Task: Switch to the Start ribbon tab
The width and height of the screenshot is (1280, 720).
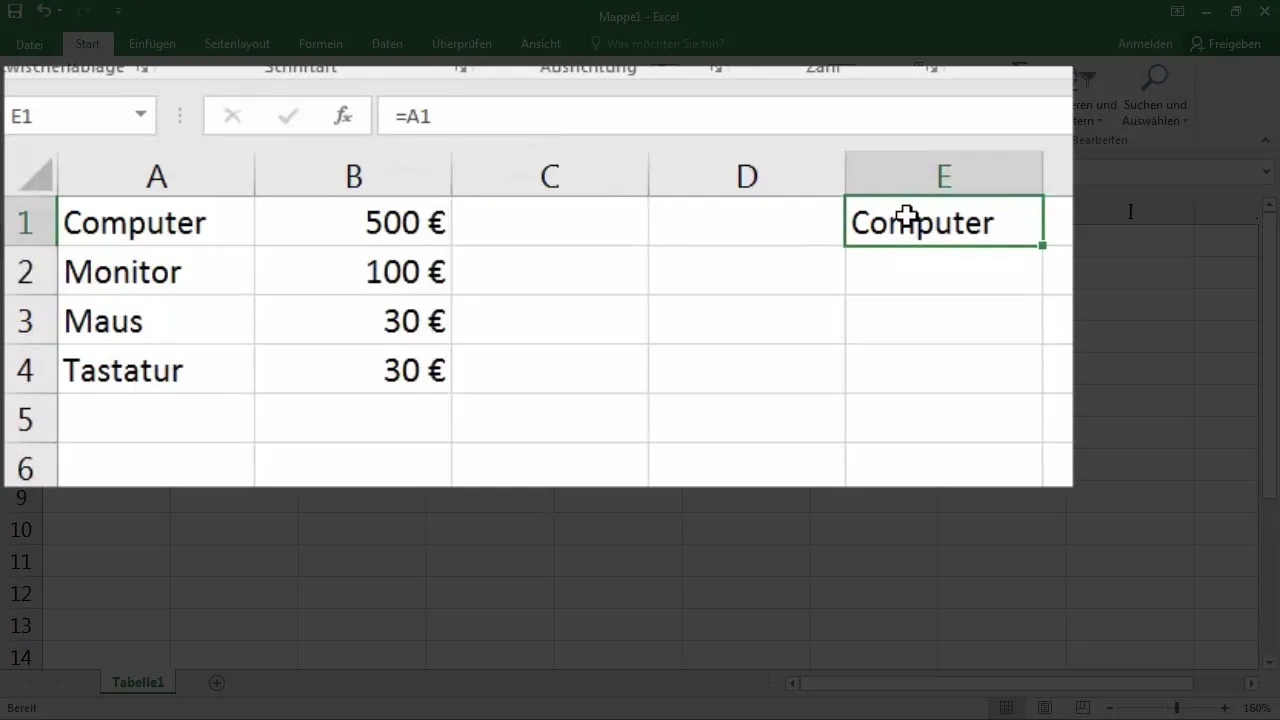Action: coord(88,44)
